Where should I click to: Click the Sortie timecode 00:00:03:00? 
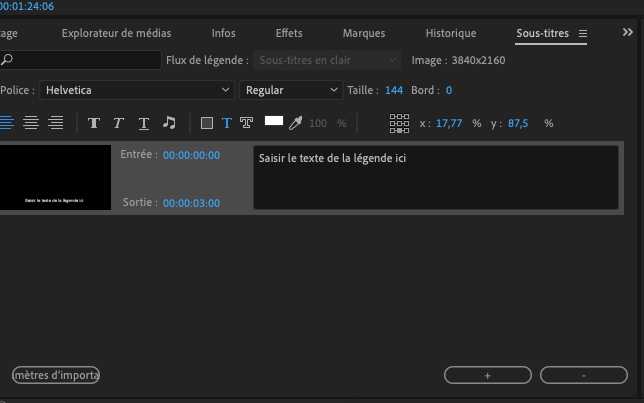pos(191,203)
